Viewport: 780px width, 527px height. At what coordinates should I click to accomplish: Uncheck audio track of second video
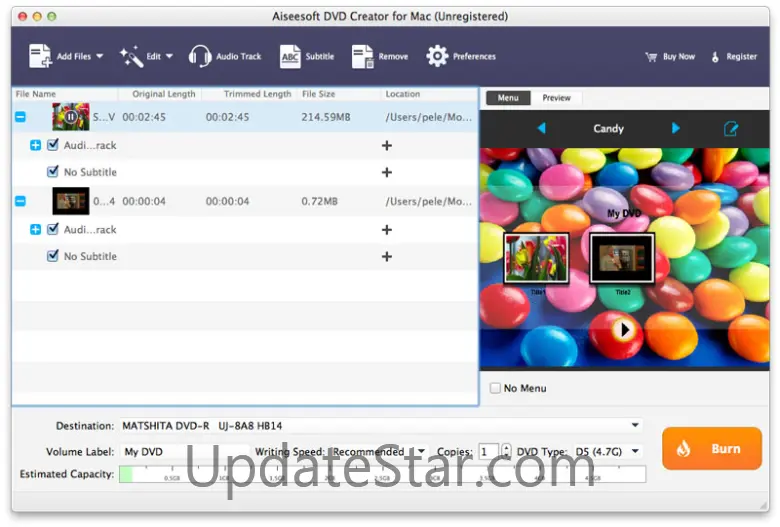(x=52, y=229)
